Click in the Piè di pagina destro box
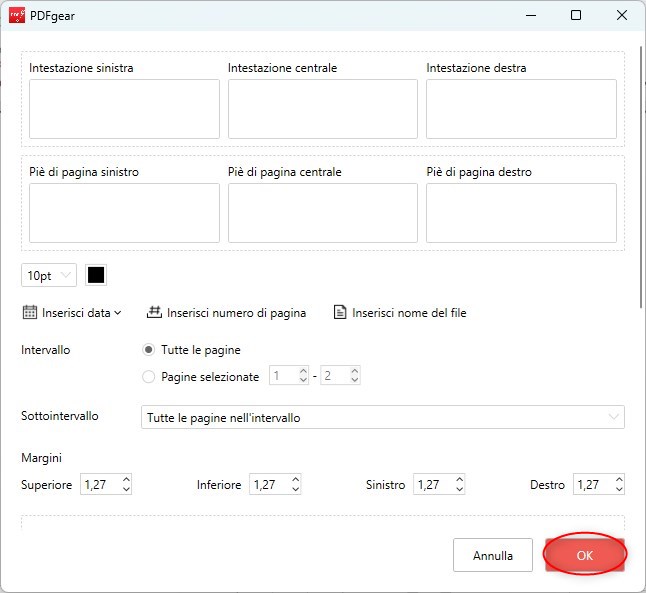Viewport: 646px width, 593px height. pos(521,213)
